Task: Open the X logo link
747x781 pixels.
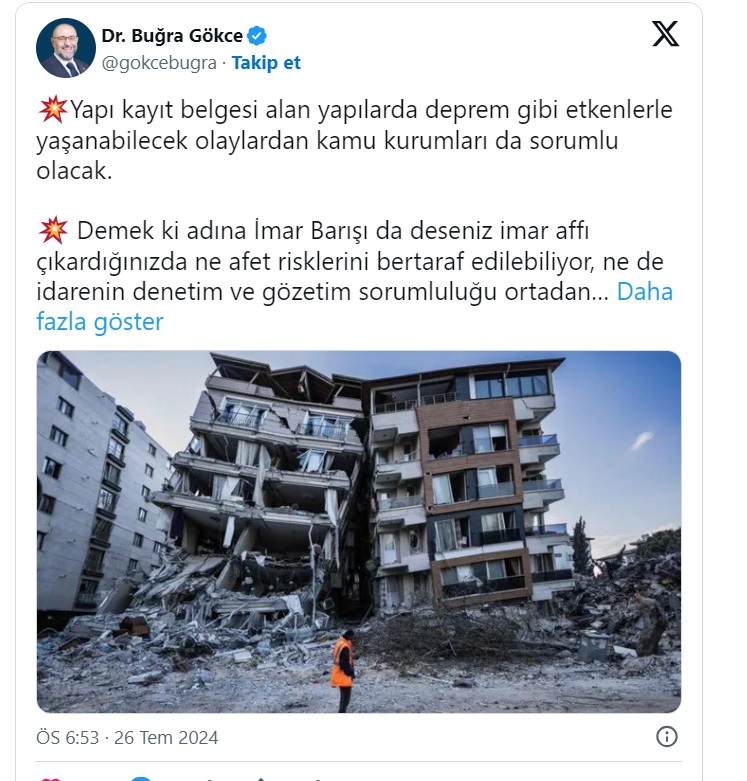Action: (665, 34)
